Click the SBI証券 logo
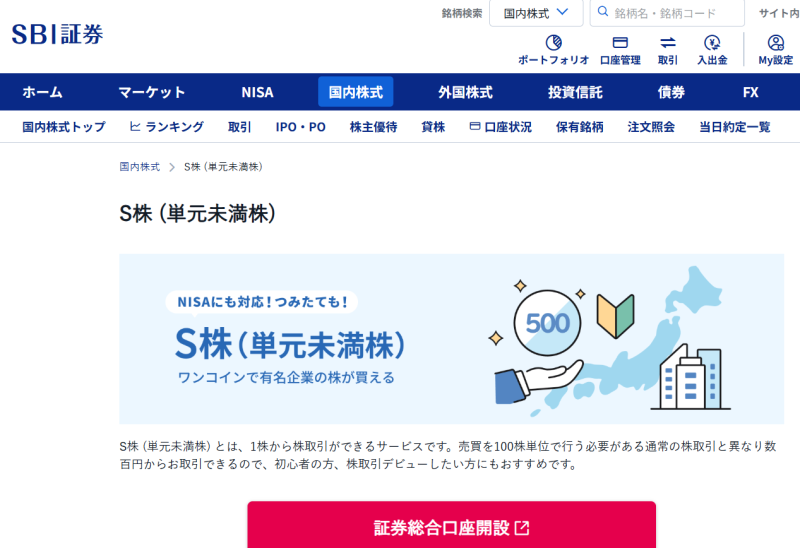Screen dimensions: 800x548 pyautogui.click(x=57, y=34)
